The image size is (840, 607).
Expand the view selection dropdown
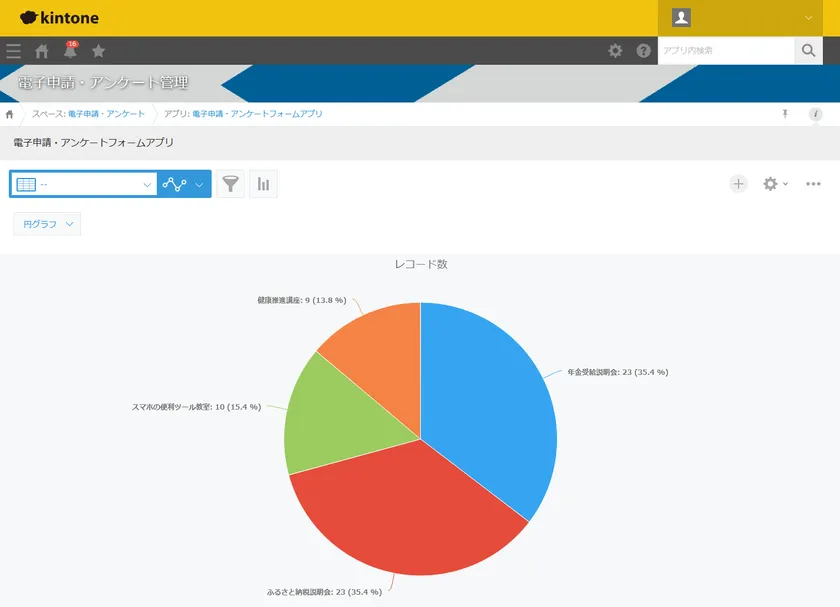tap(84, 184)
